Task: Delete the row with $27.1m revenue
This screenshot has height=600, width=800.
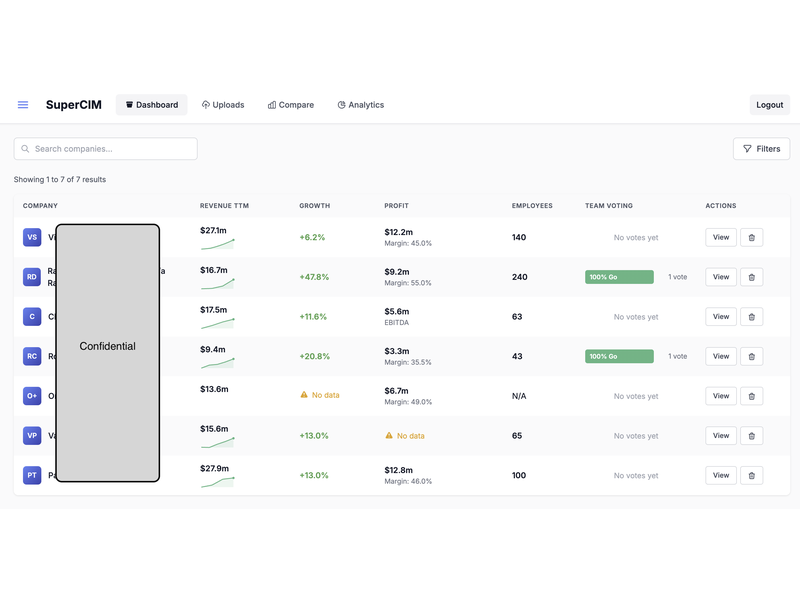Action: tap(752, 237)
